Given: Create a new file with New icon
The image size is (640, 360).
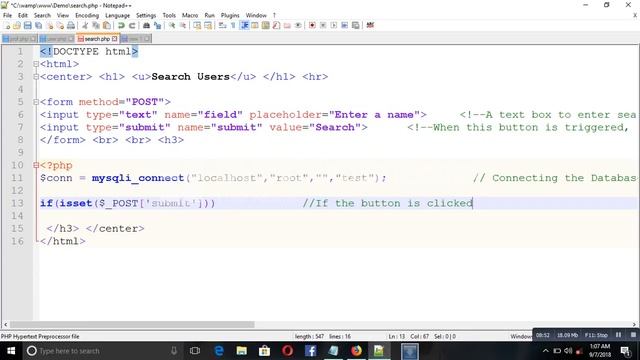Looking at the screenshot, I should pos(7,25).
